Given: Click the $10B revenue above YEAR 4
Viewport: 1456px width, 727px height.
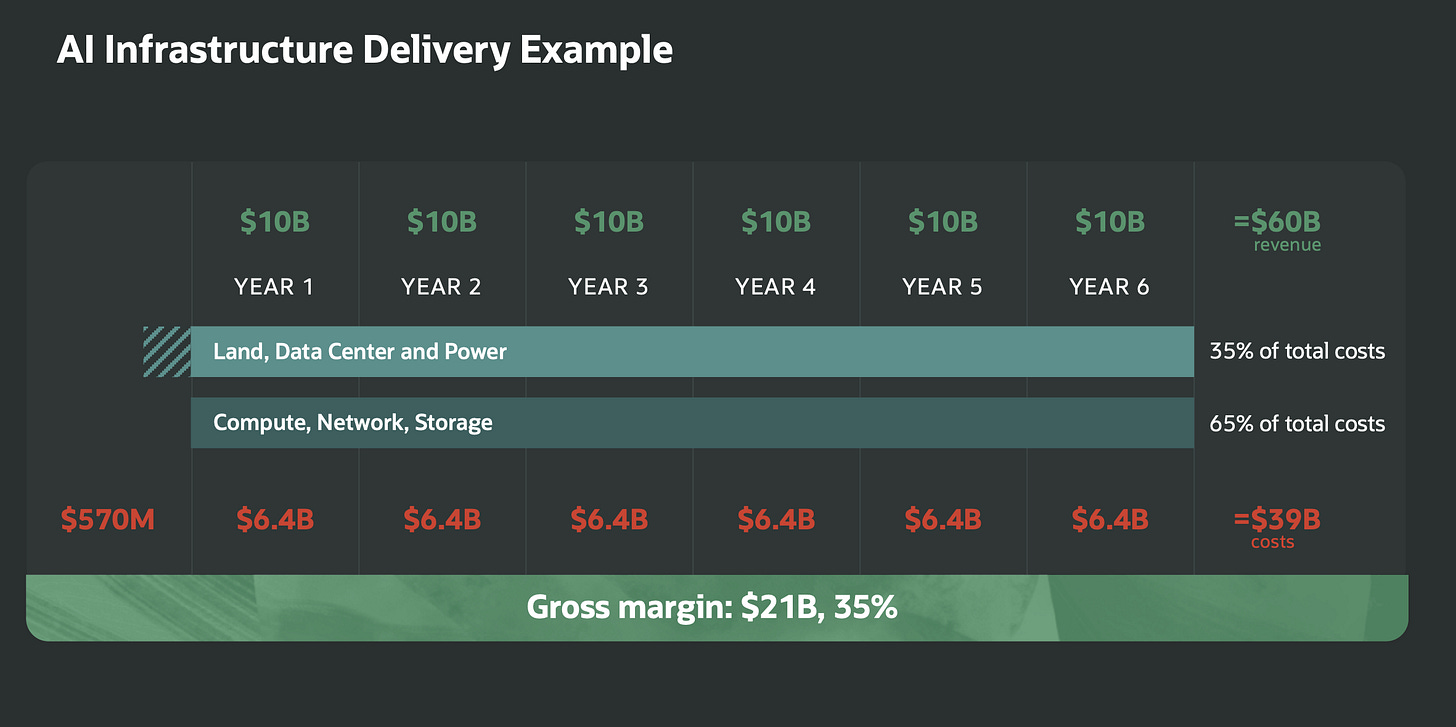Looking at the screenshot, I should (x=776, y=222).
